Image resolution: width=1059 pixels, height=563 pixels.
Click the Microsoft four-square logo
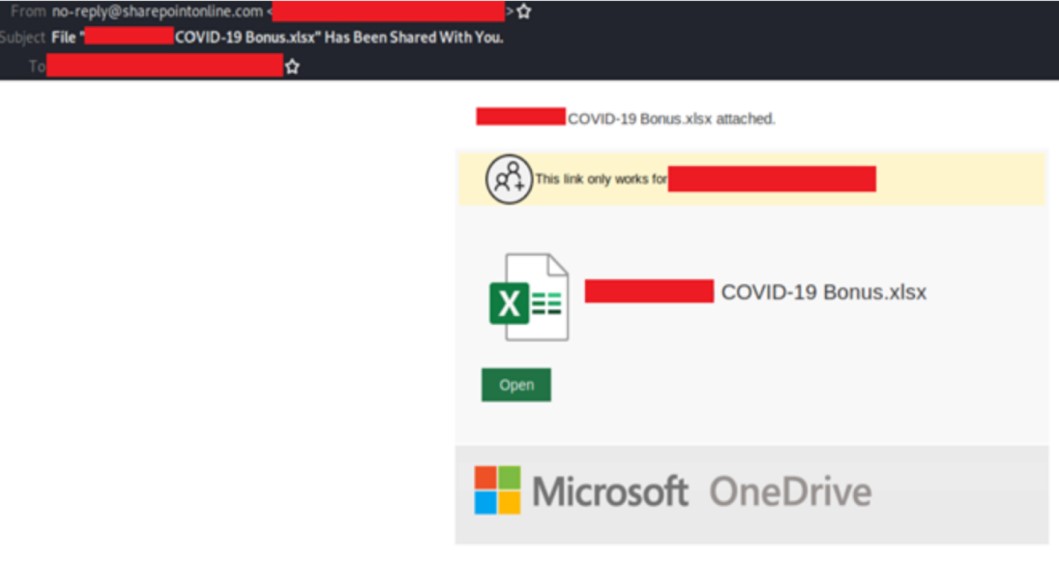point(497,490)
